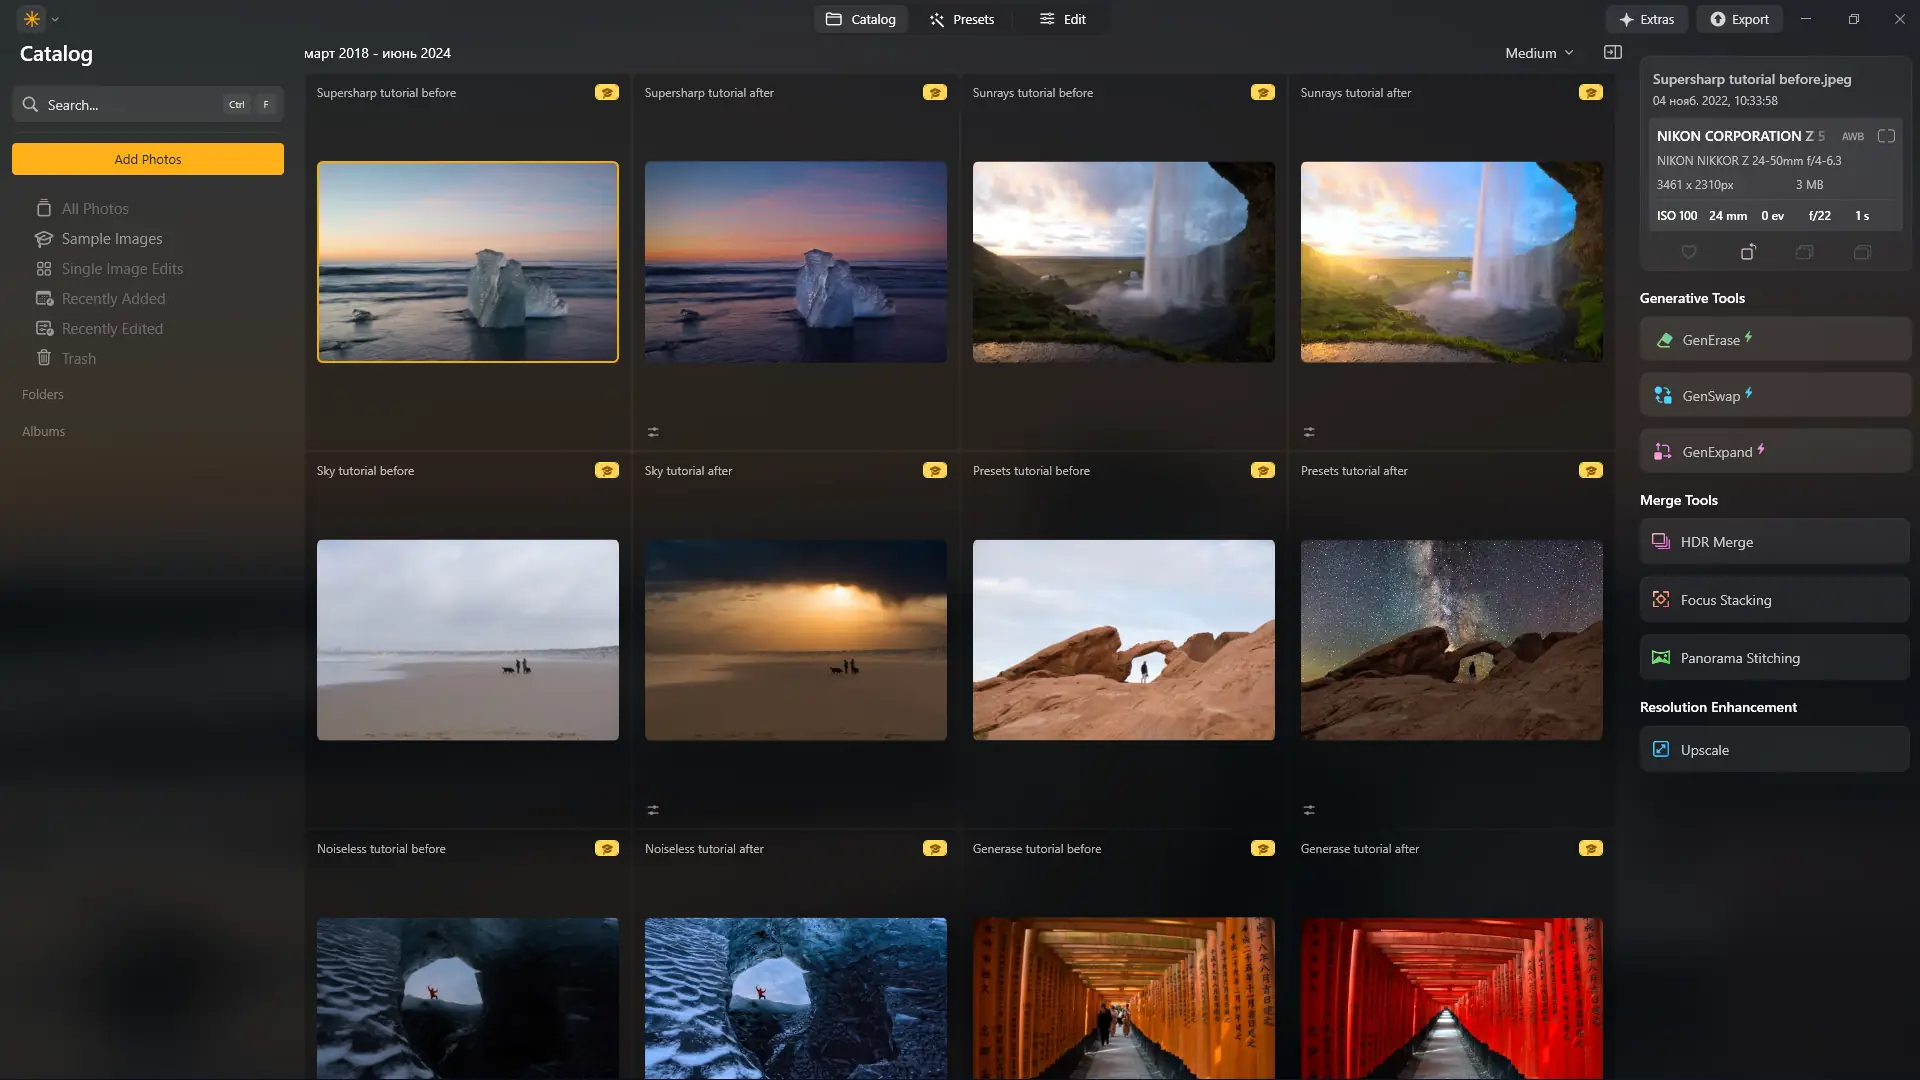
Task: Click the tutorial badge on Sunrays tutorial before
Action: [x=1263, y=91]
